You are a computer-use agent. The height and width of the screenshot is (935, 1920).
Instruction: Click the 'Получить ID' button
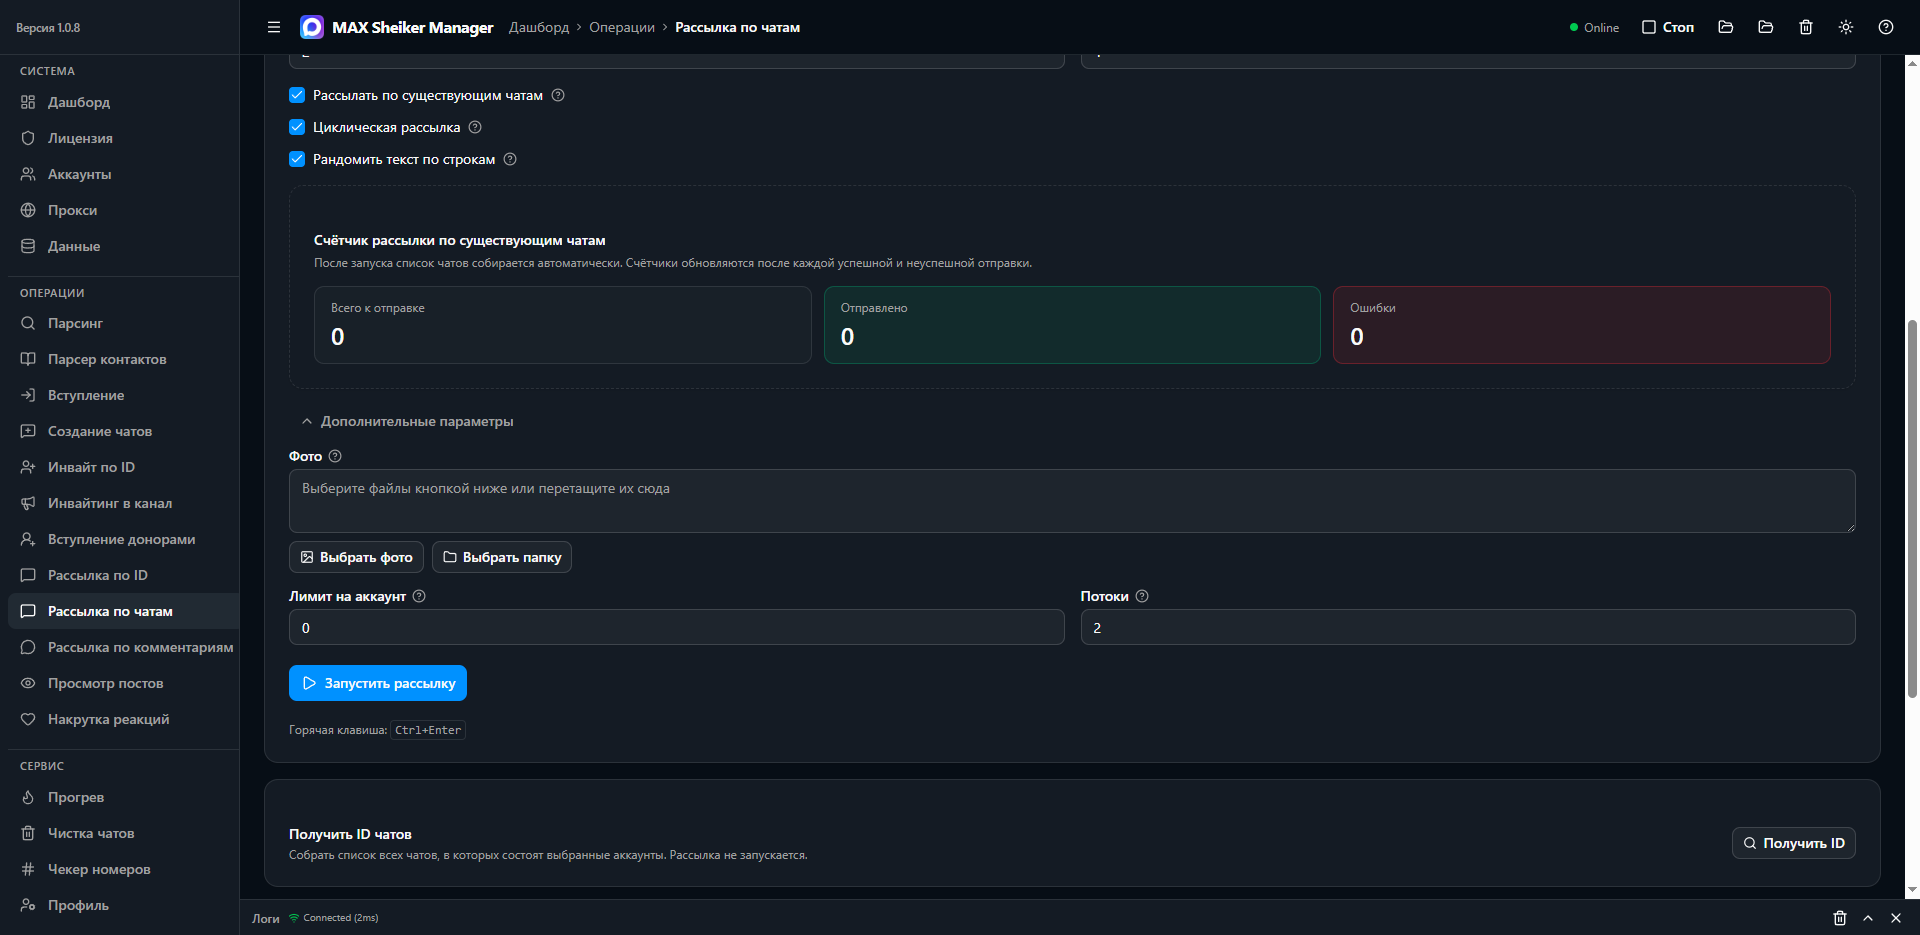pyautogui.click(x=1794, y=843)
